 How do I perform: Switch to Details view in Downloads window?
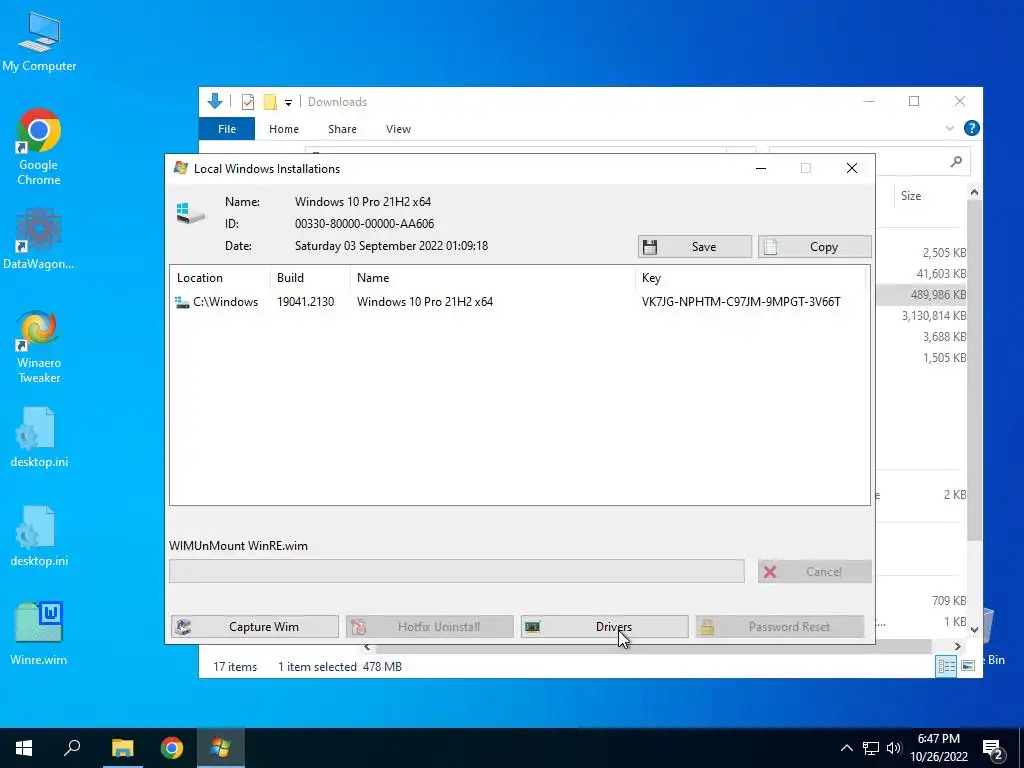946,666
